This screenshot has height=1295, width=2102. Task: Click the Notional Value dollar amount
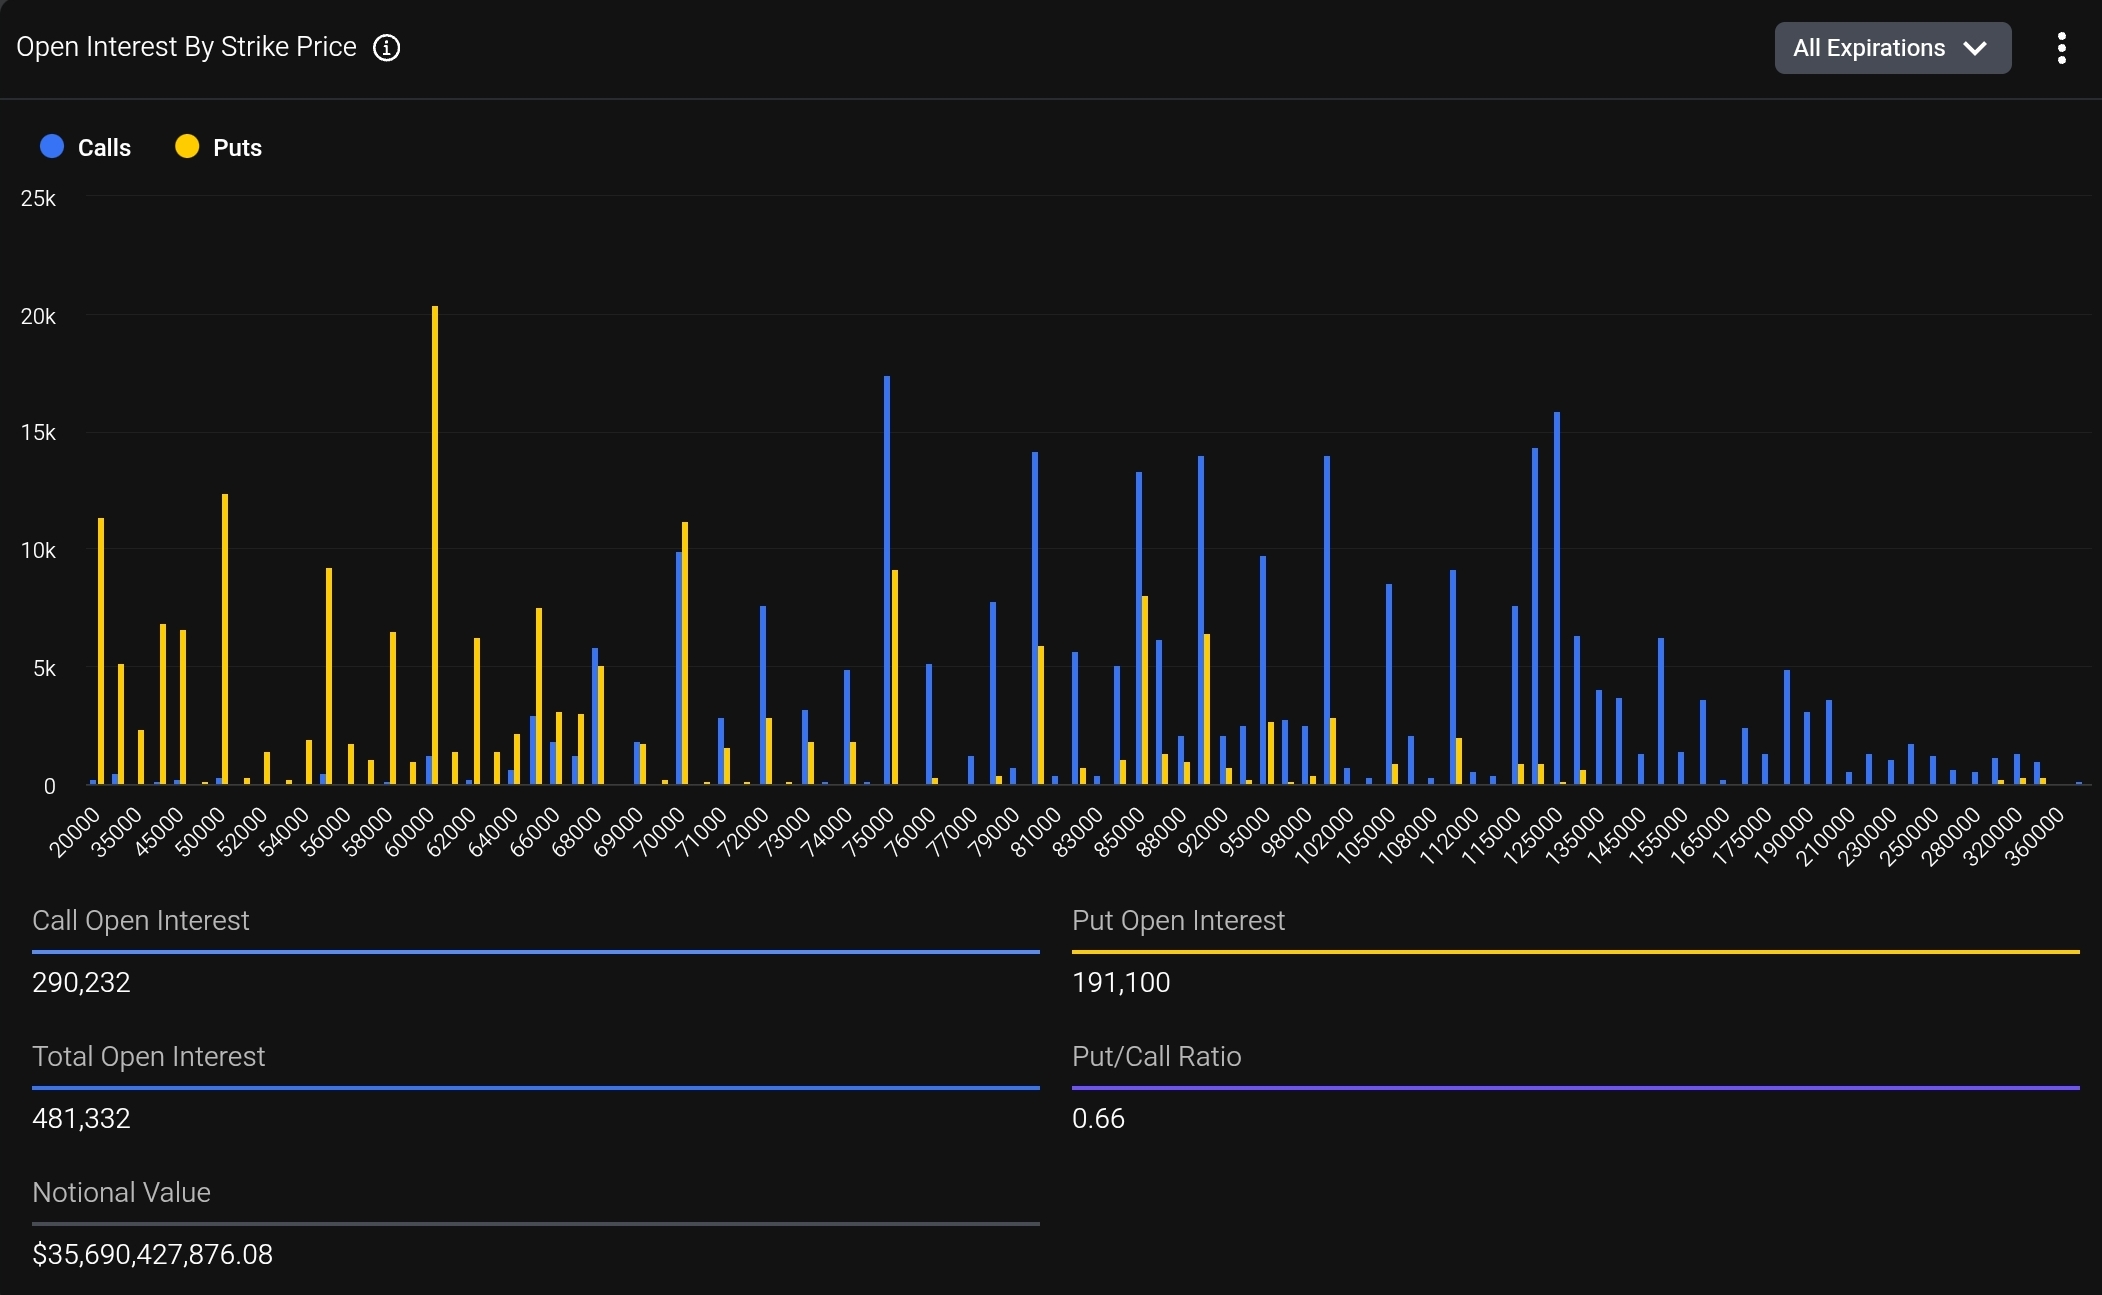tap(152, 1254)
